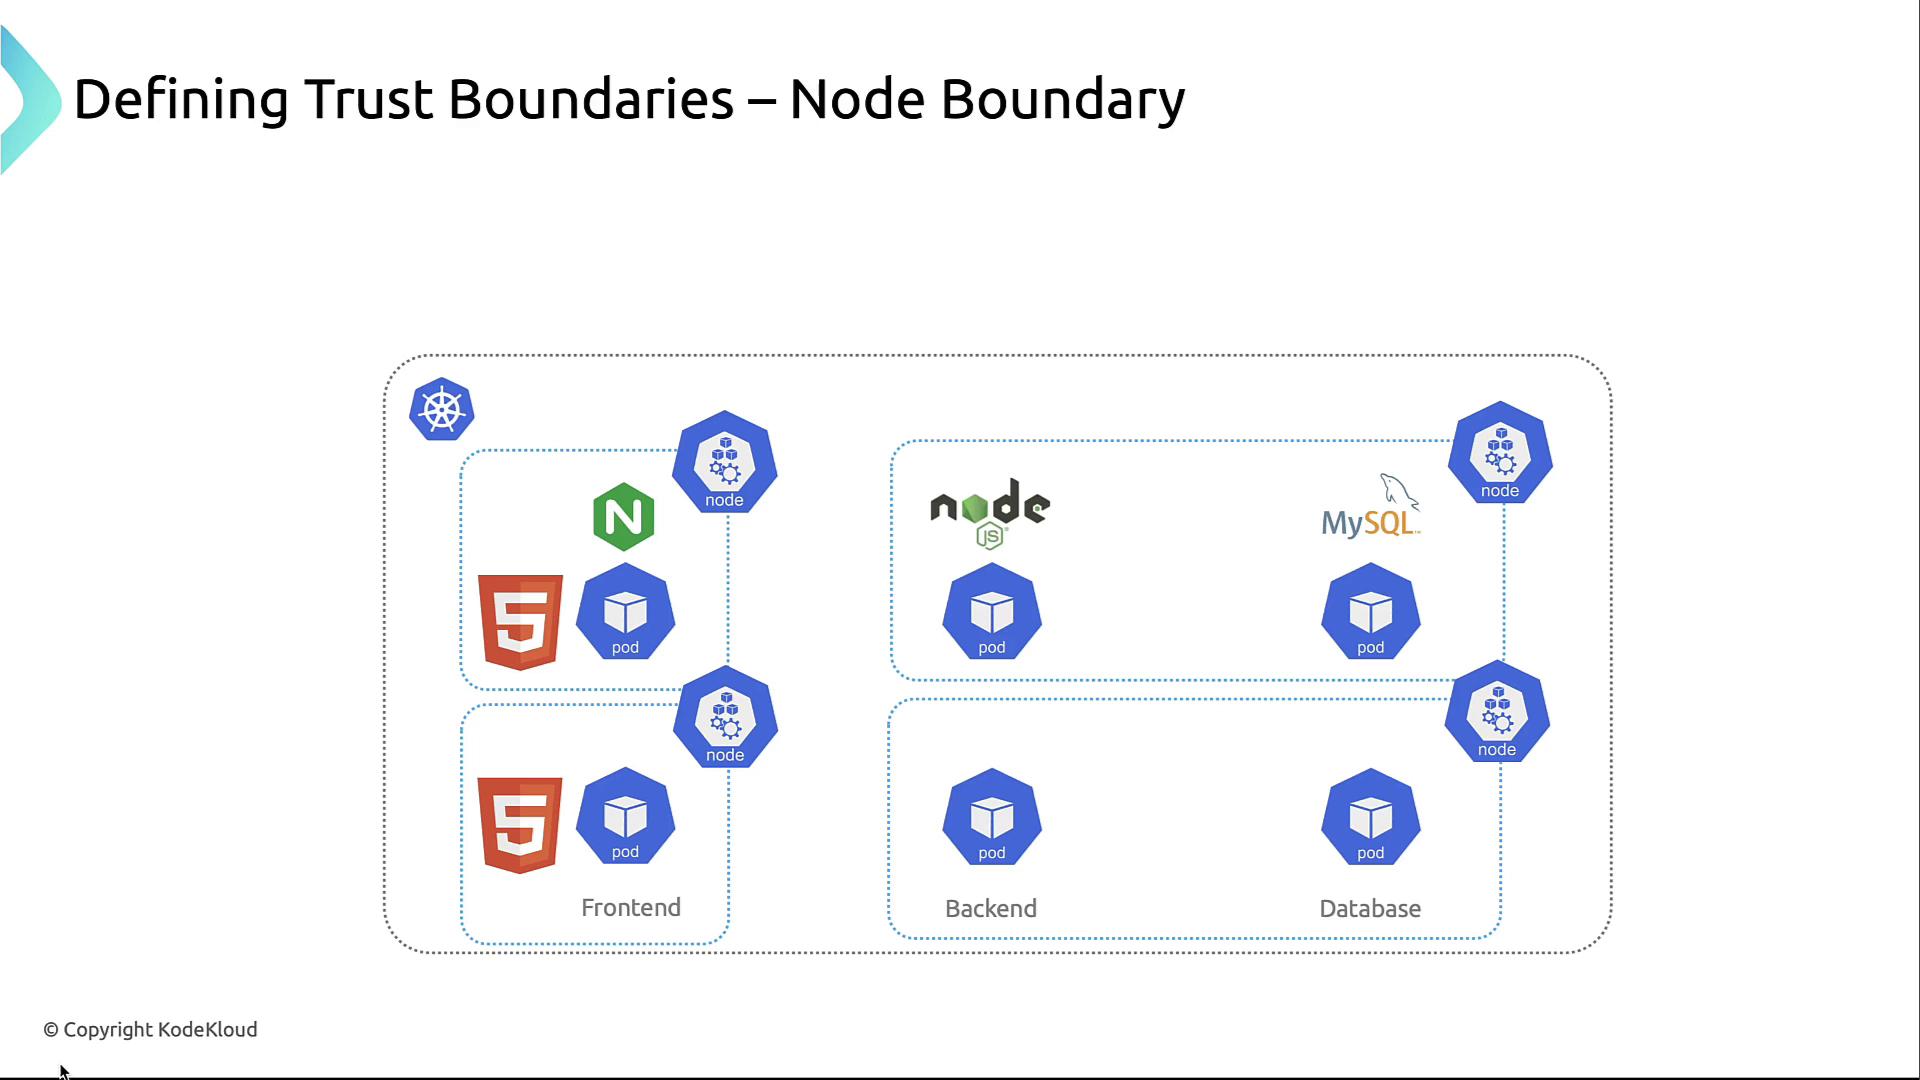
Task: Click the upper HTML5 shield icon
Action: [520, 621]
